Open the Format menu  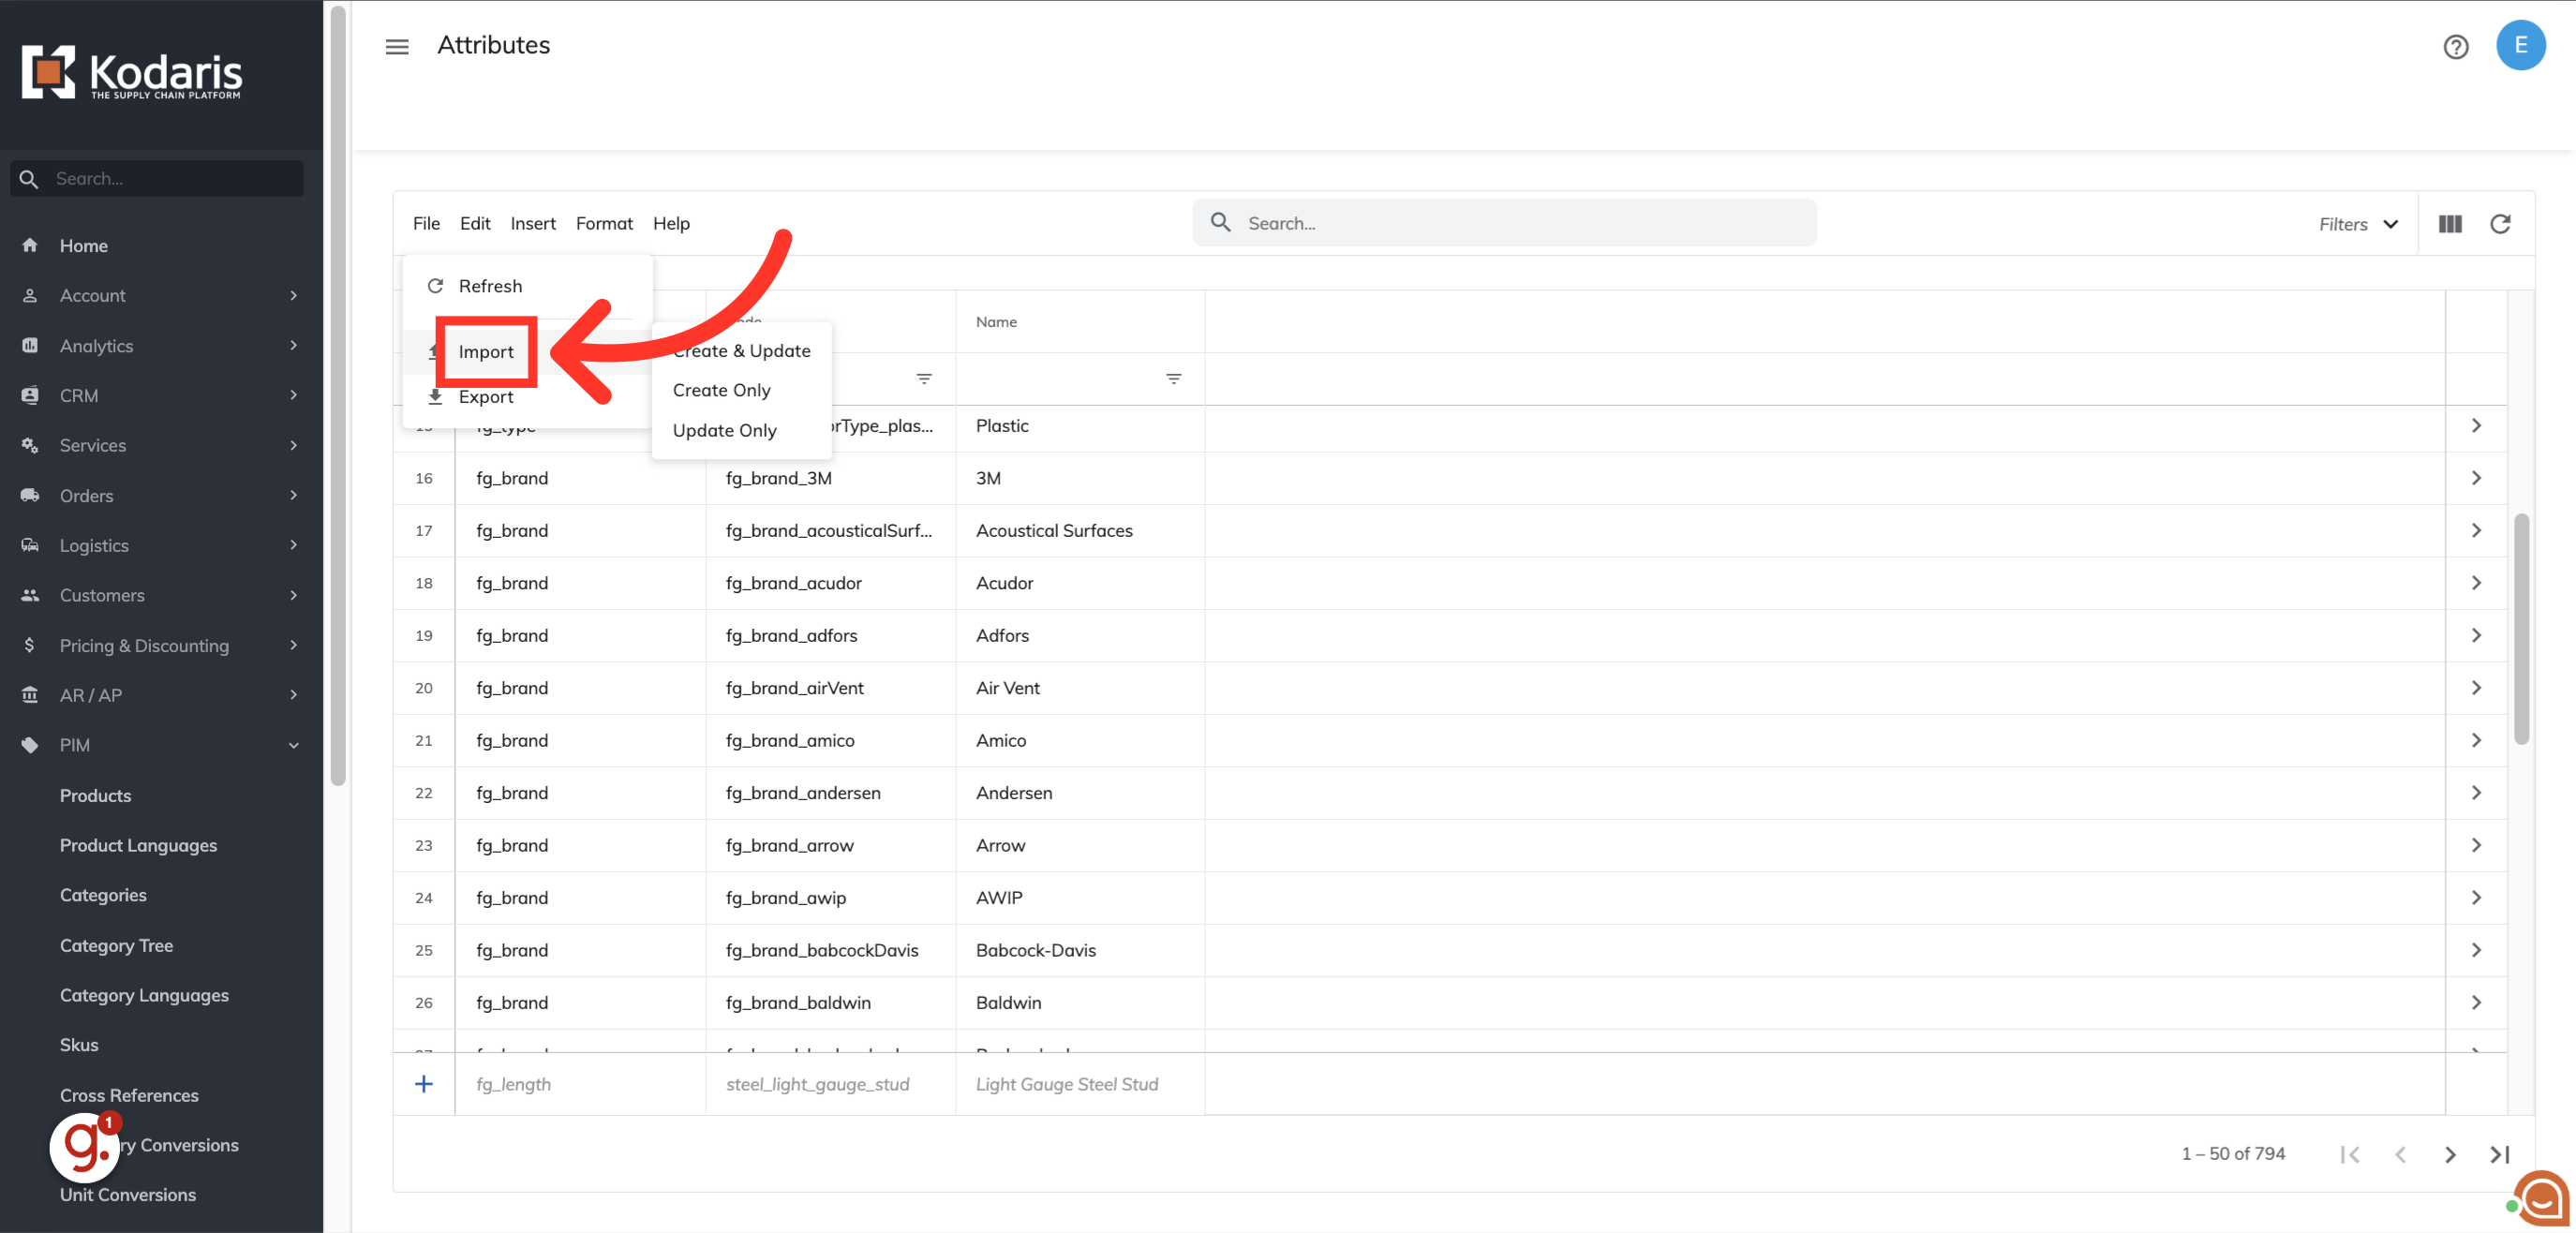tap(604, 223)
